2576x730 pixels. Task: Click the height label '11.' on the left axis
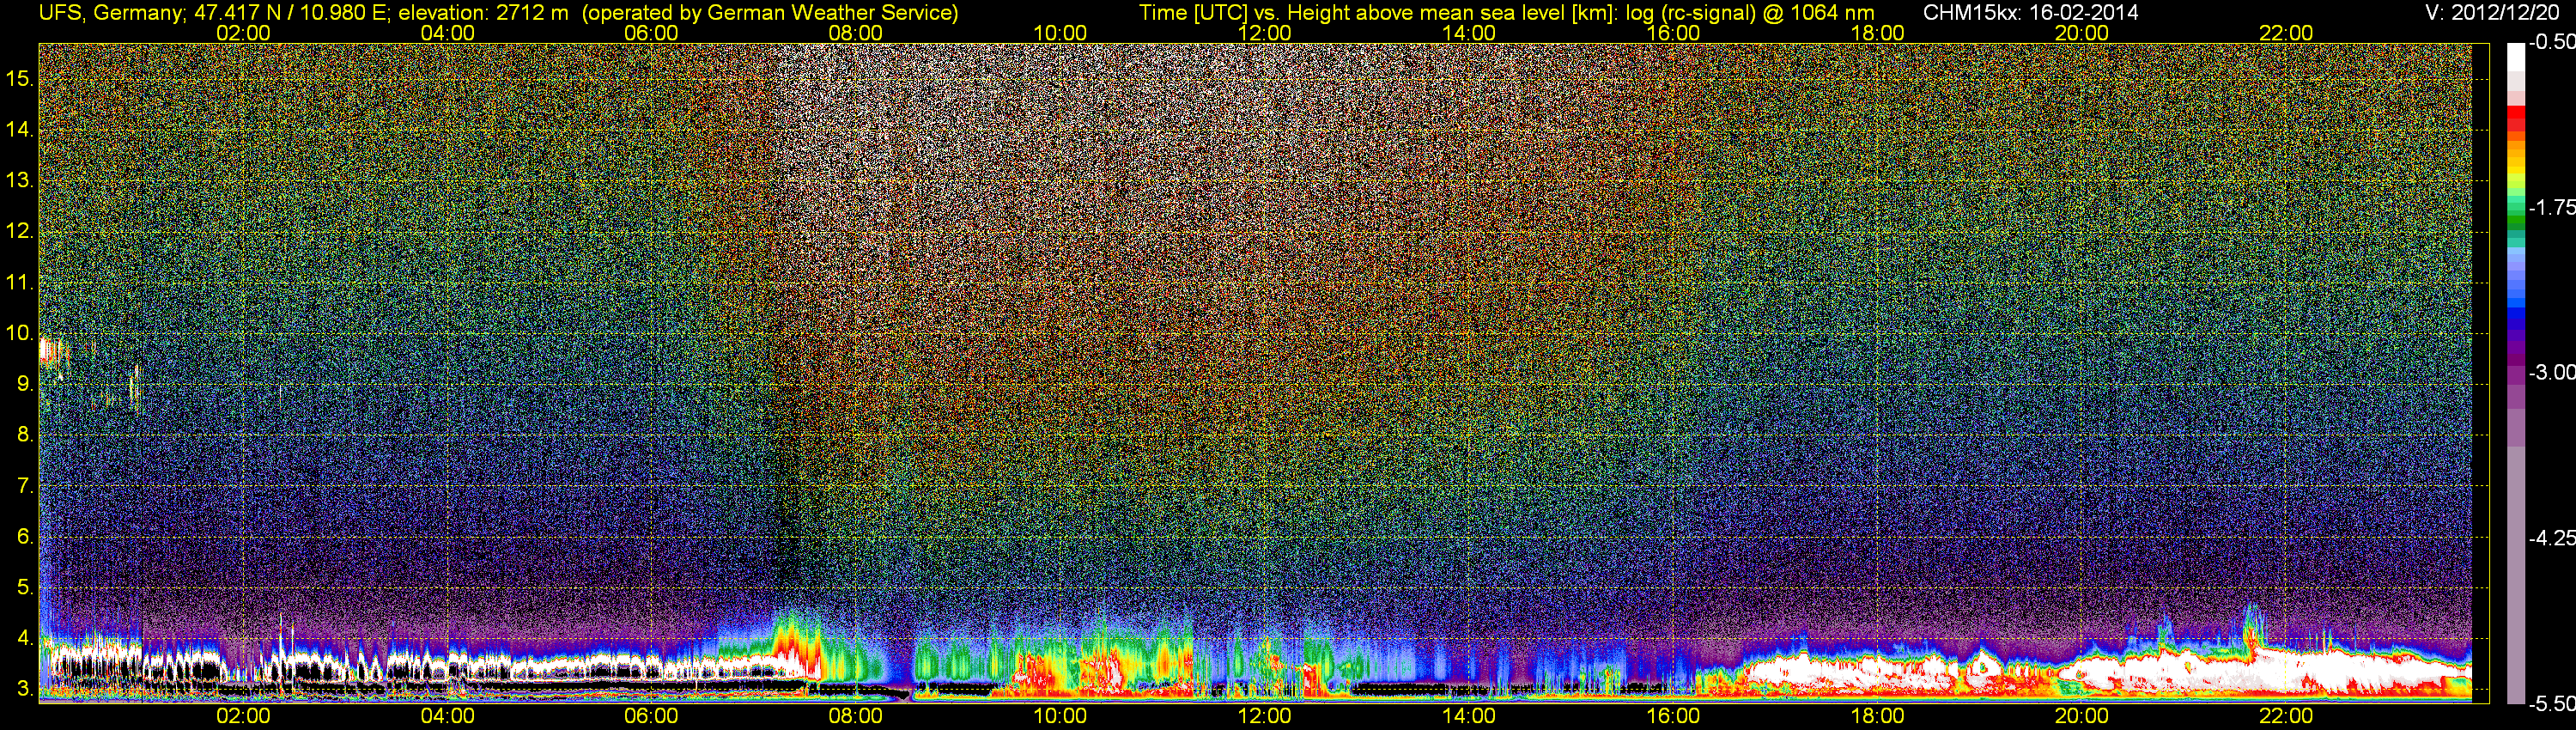[20, 282]
